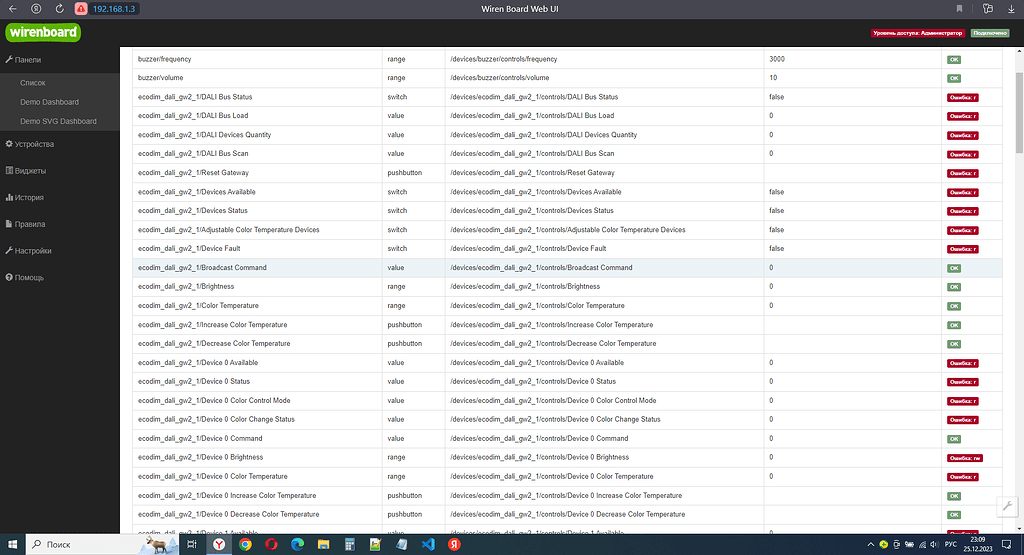The image size is (1024, 555).
Task: Click the 192.168.1.3 address field
Action: (x=114, y=8)
